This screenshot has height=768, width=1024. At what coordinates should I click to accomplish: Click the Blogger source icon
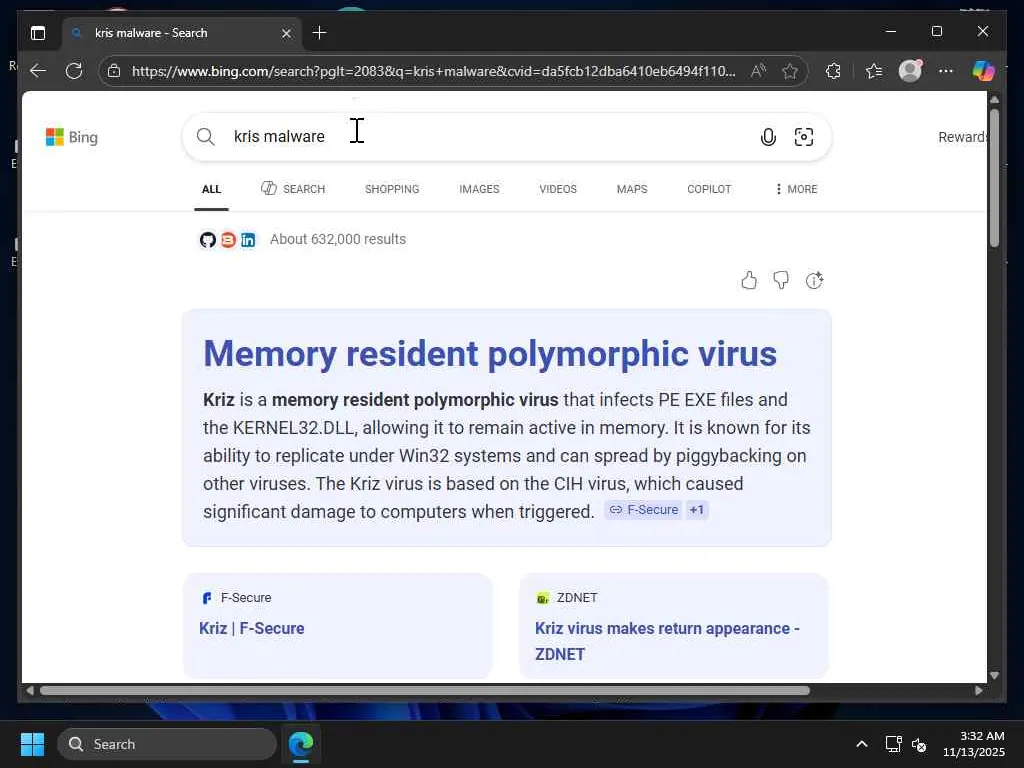[x=228, y=240]
